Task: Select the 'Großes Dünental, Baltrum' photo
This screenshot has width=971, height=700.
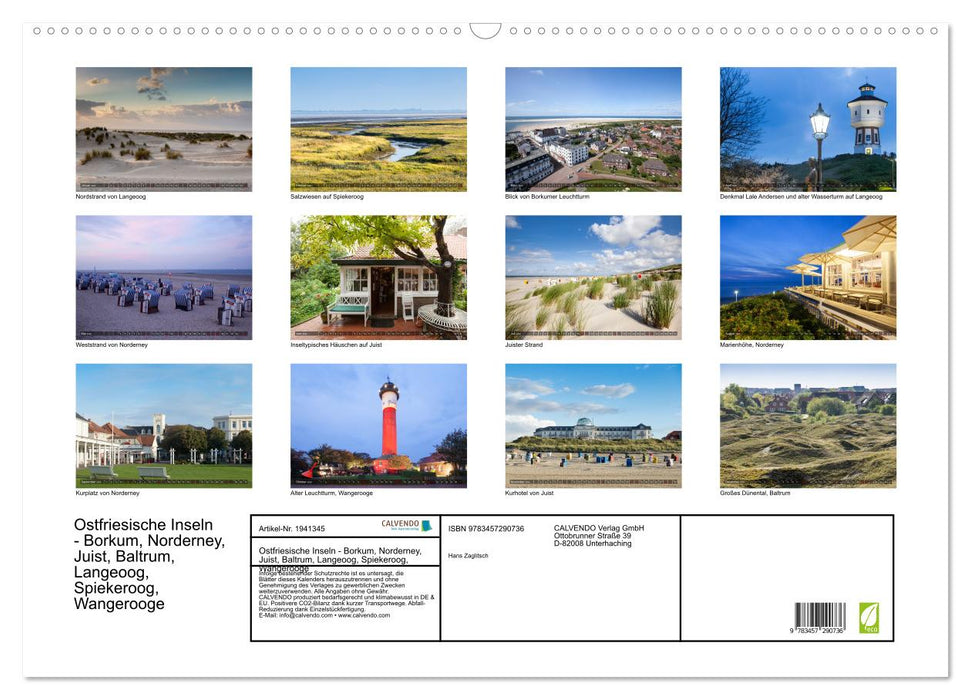Action: pyautogui.click(x=808, y=427)
